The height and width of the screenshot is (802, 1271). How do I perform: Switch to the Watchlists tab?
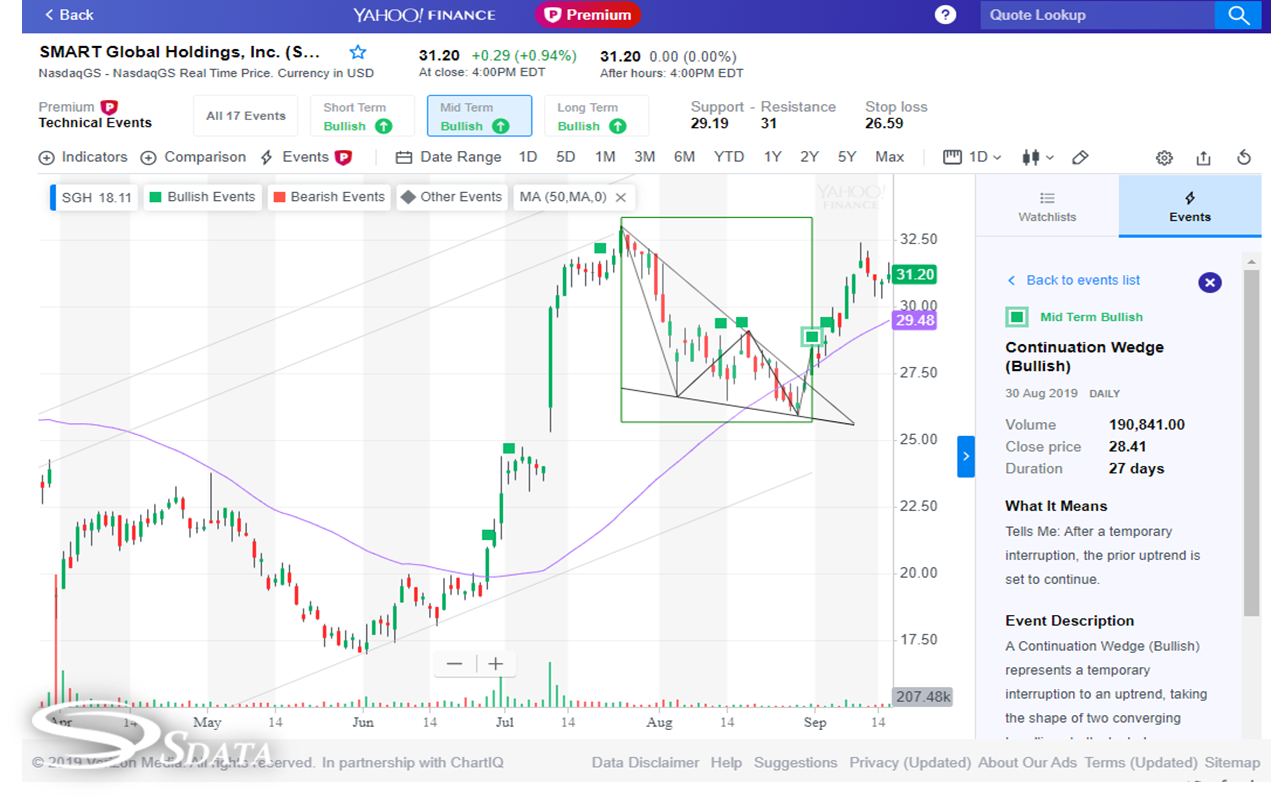coord(1046,206)
